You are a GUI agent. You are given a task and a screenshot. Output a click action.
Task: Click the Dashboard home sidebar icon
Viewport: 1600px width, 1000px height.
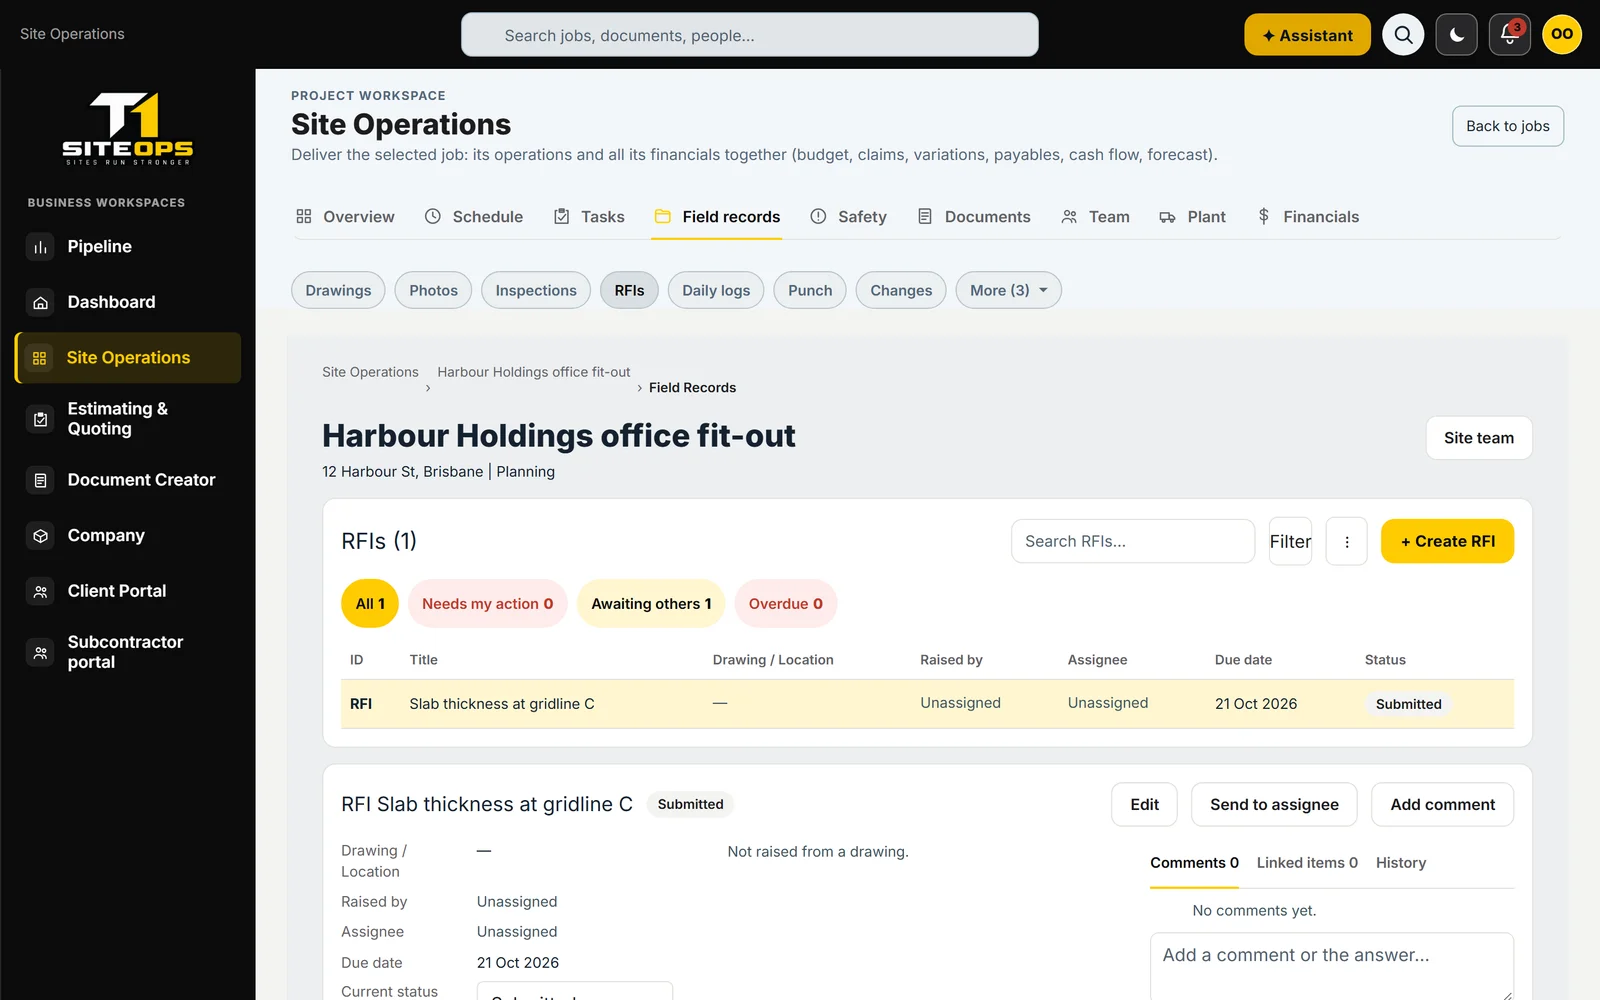point(40,302)
